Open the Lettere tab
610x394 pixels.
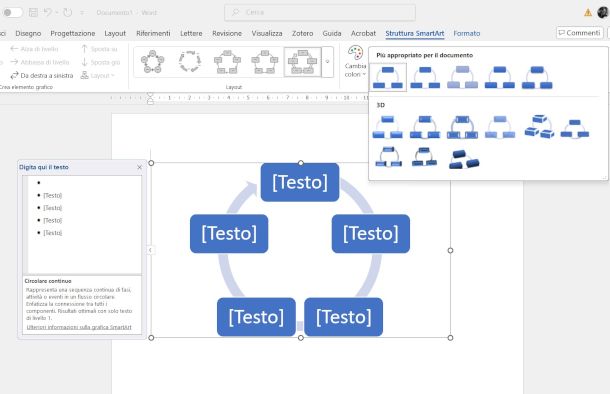[191, 33]
